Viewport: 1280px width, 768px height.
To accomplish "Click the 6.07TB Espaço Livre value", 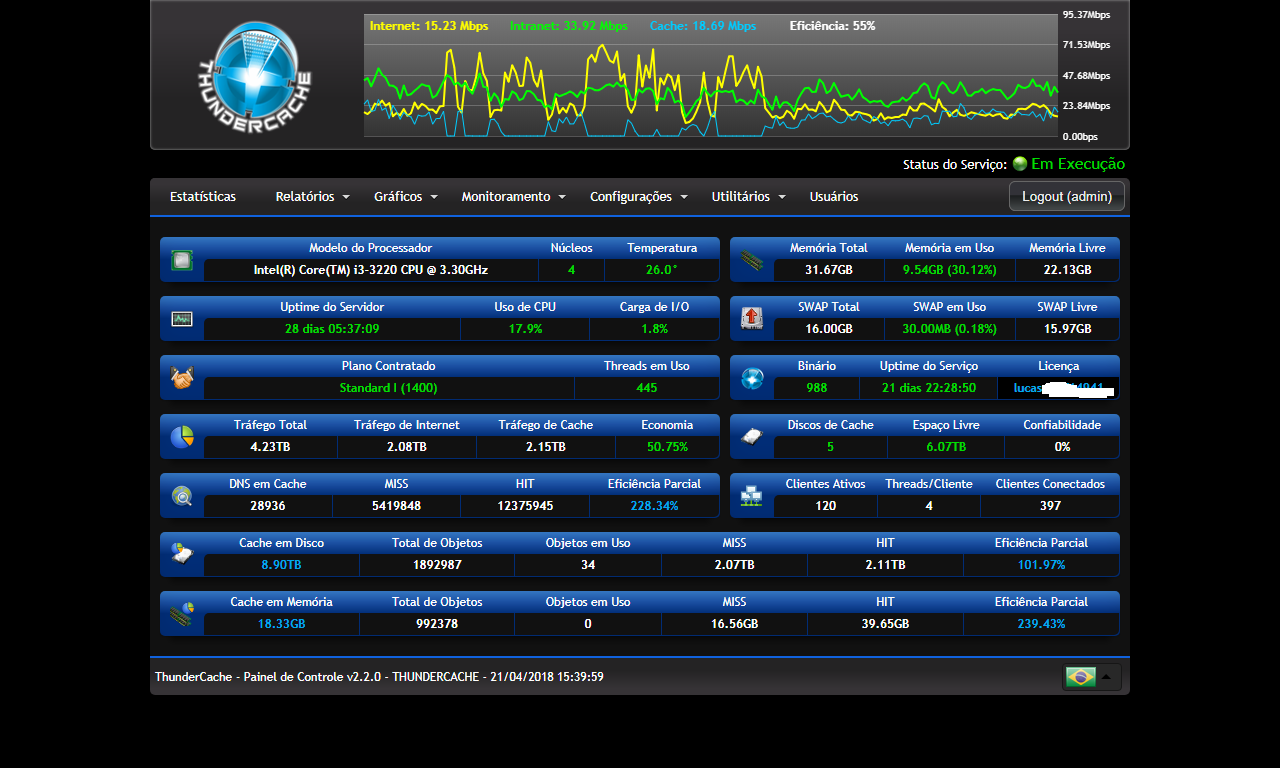I will (946, 447).
